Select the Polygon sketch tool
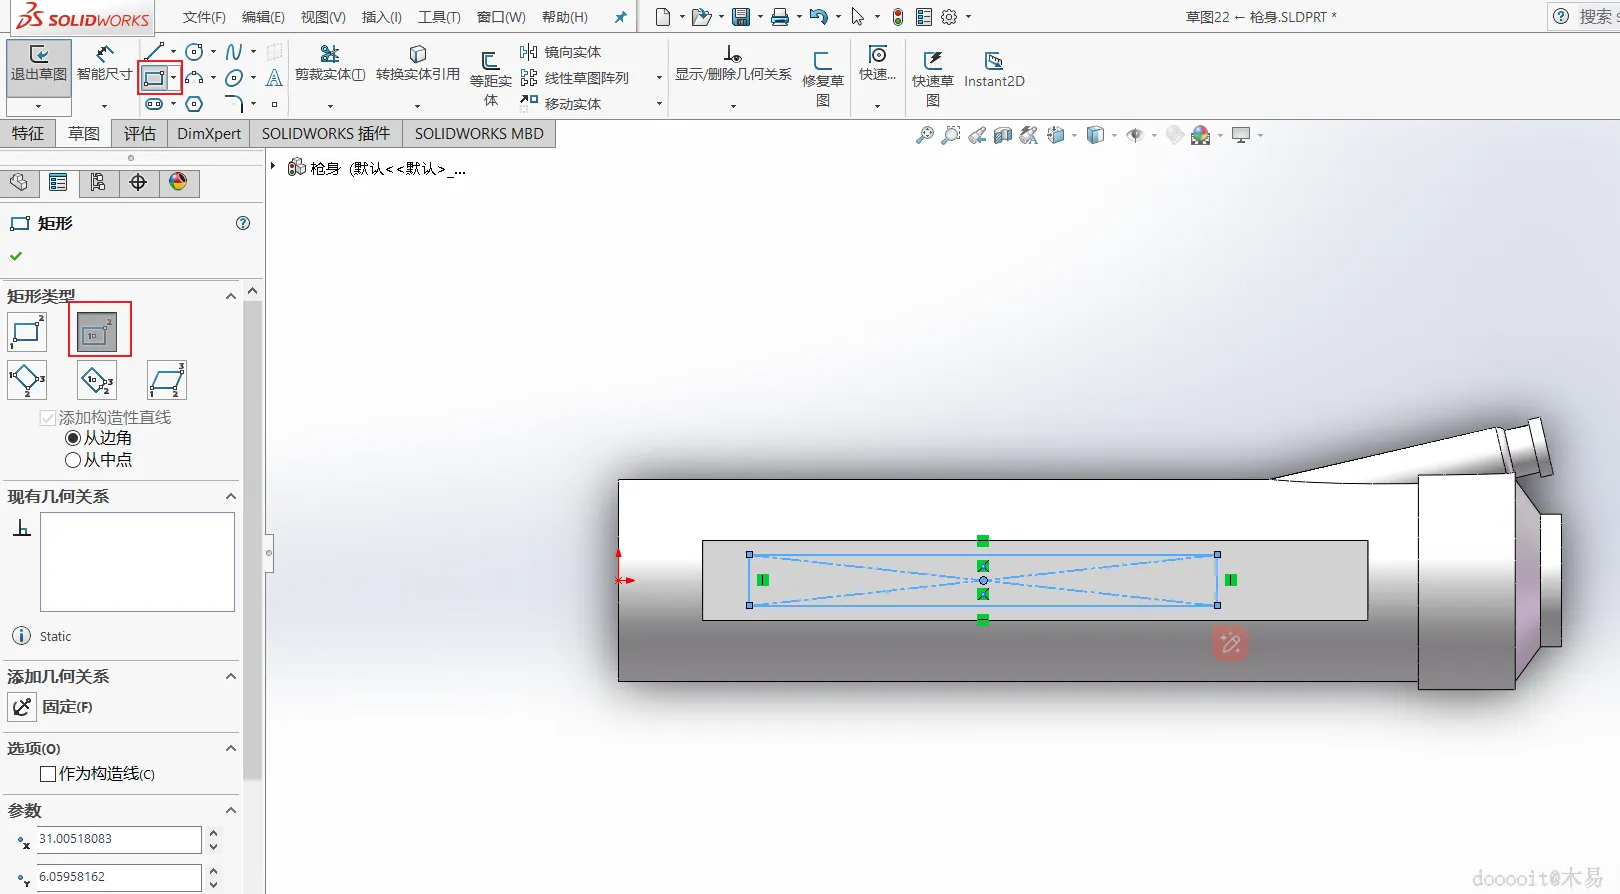Screen dimensions: 1620x894 click(x=195, y=104)
